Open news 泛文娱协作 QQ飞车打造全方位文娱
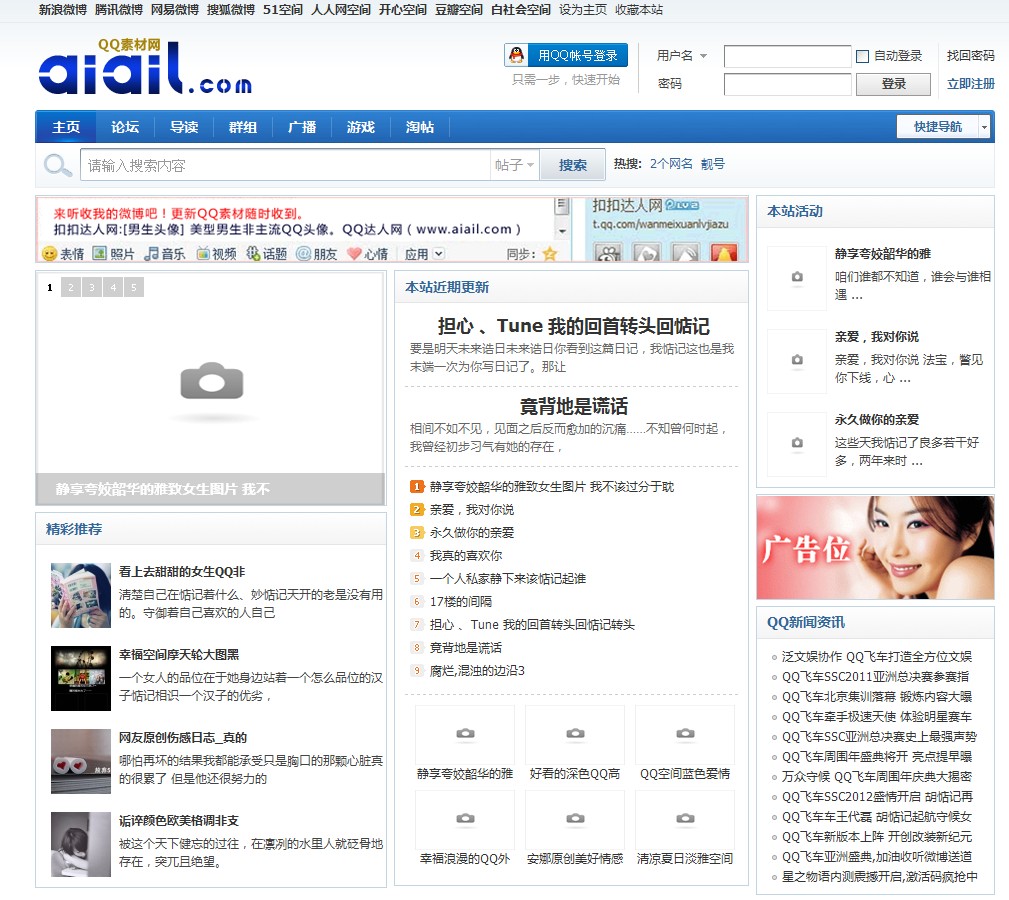Image resolution: width=1009 pixels, height=900 pixels. click(876, 657)
